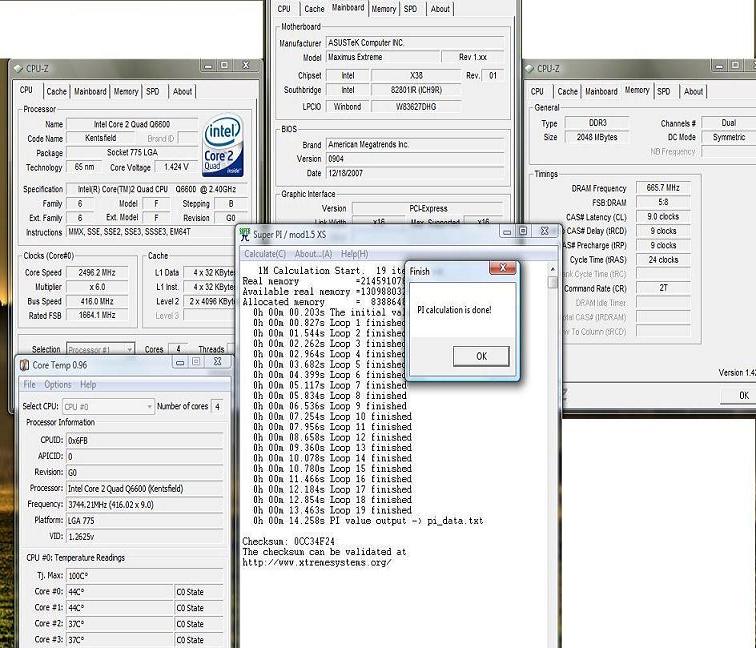756x648 pixels.
Task: Click the Tj. Max 100C° field
Action: 144,576
